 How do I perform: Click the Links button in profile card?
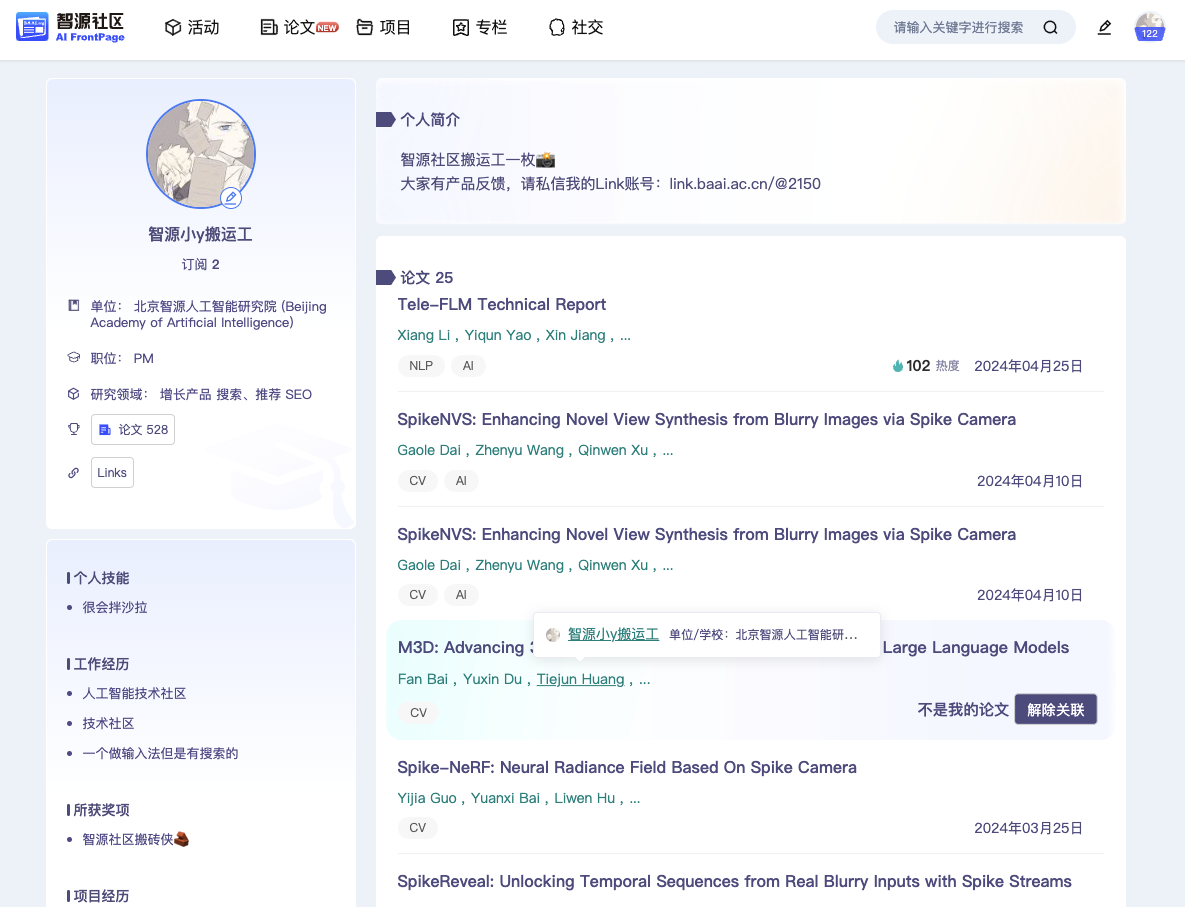112,473
